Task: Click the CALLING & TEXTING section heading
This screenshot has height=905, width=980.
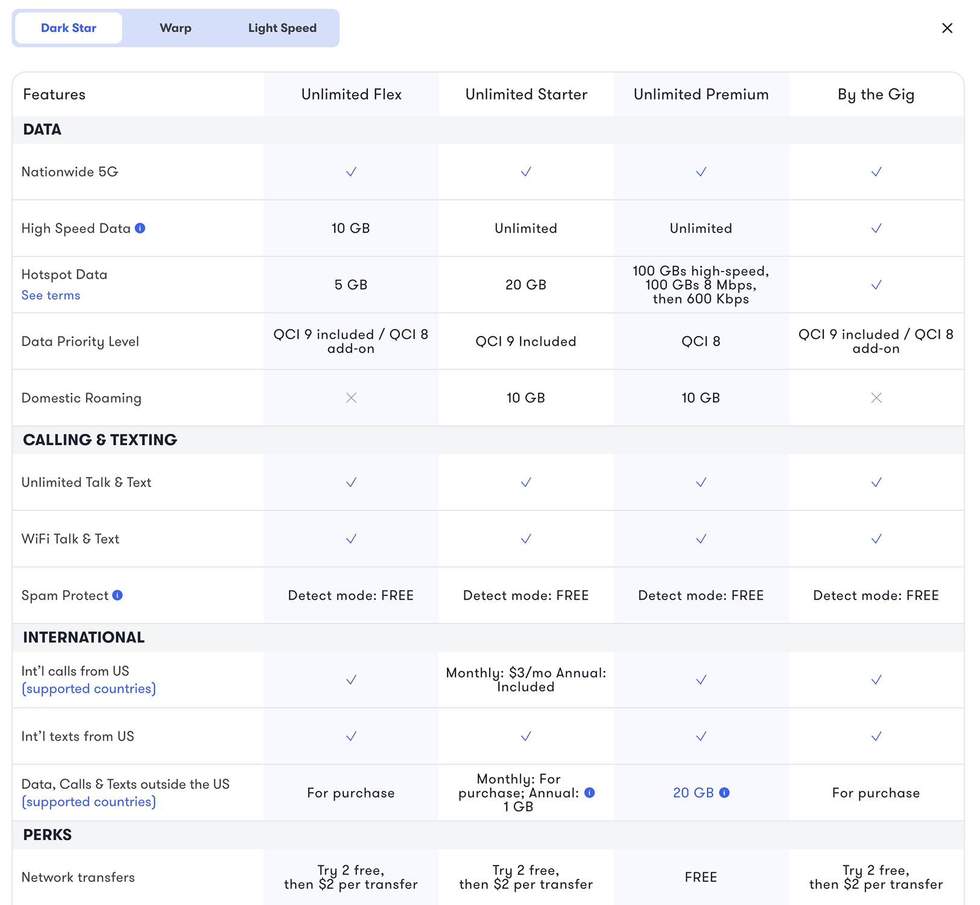Action: (100, 440)
